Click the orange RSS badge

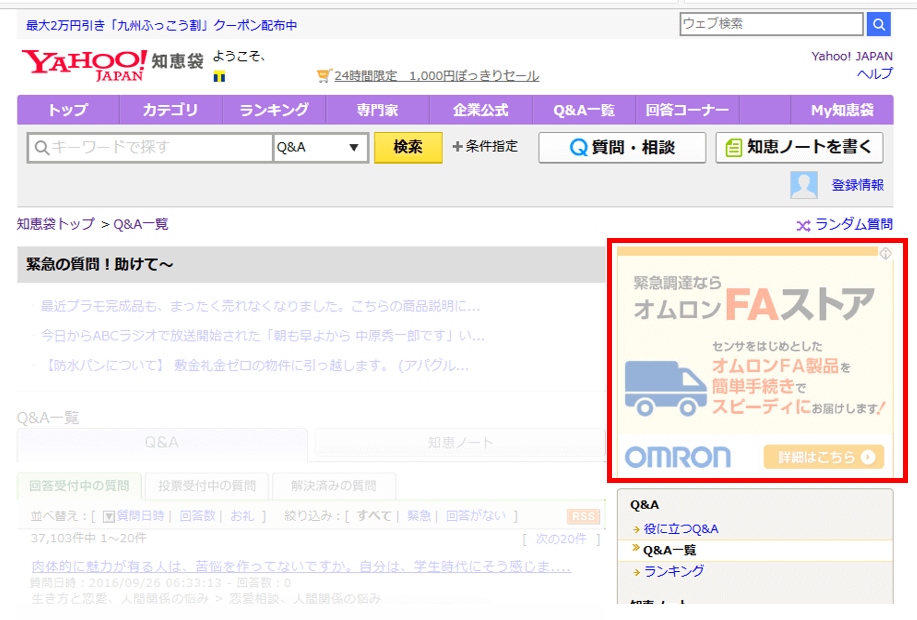(x=583, y=516)
